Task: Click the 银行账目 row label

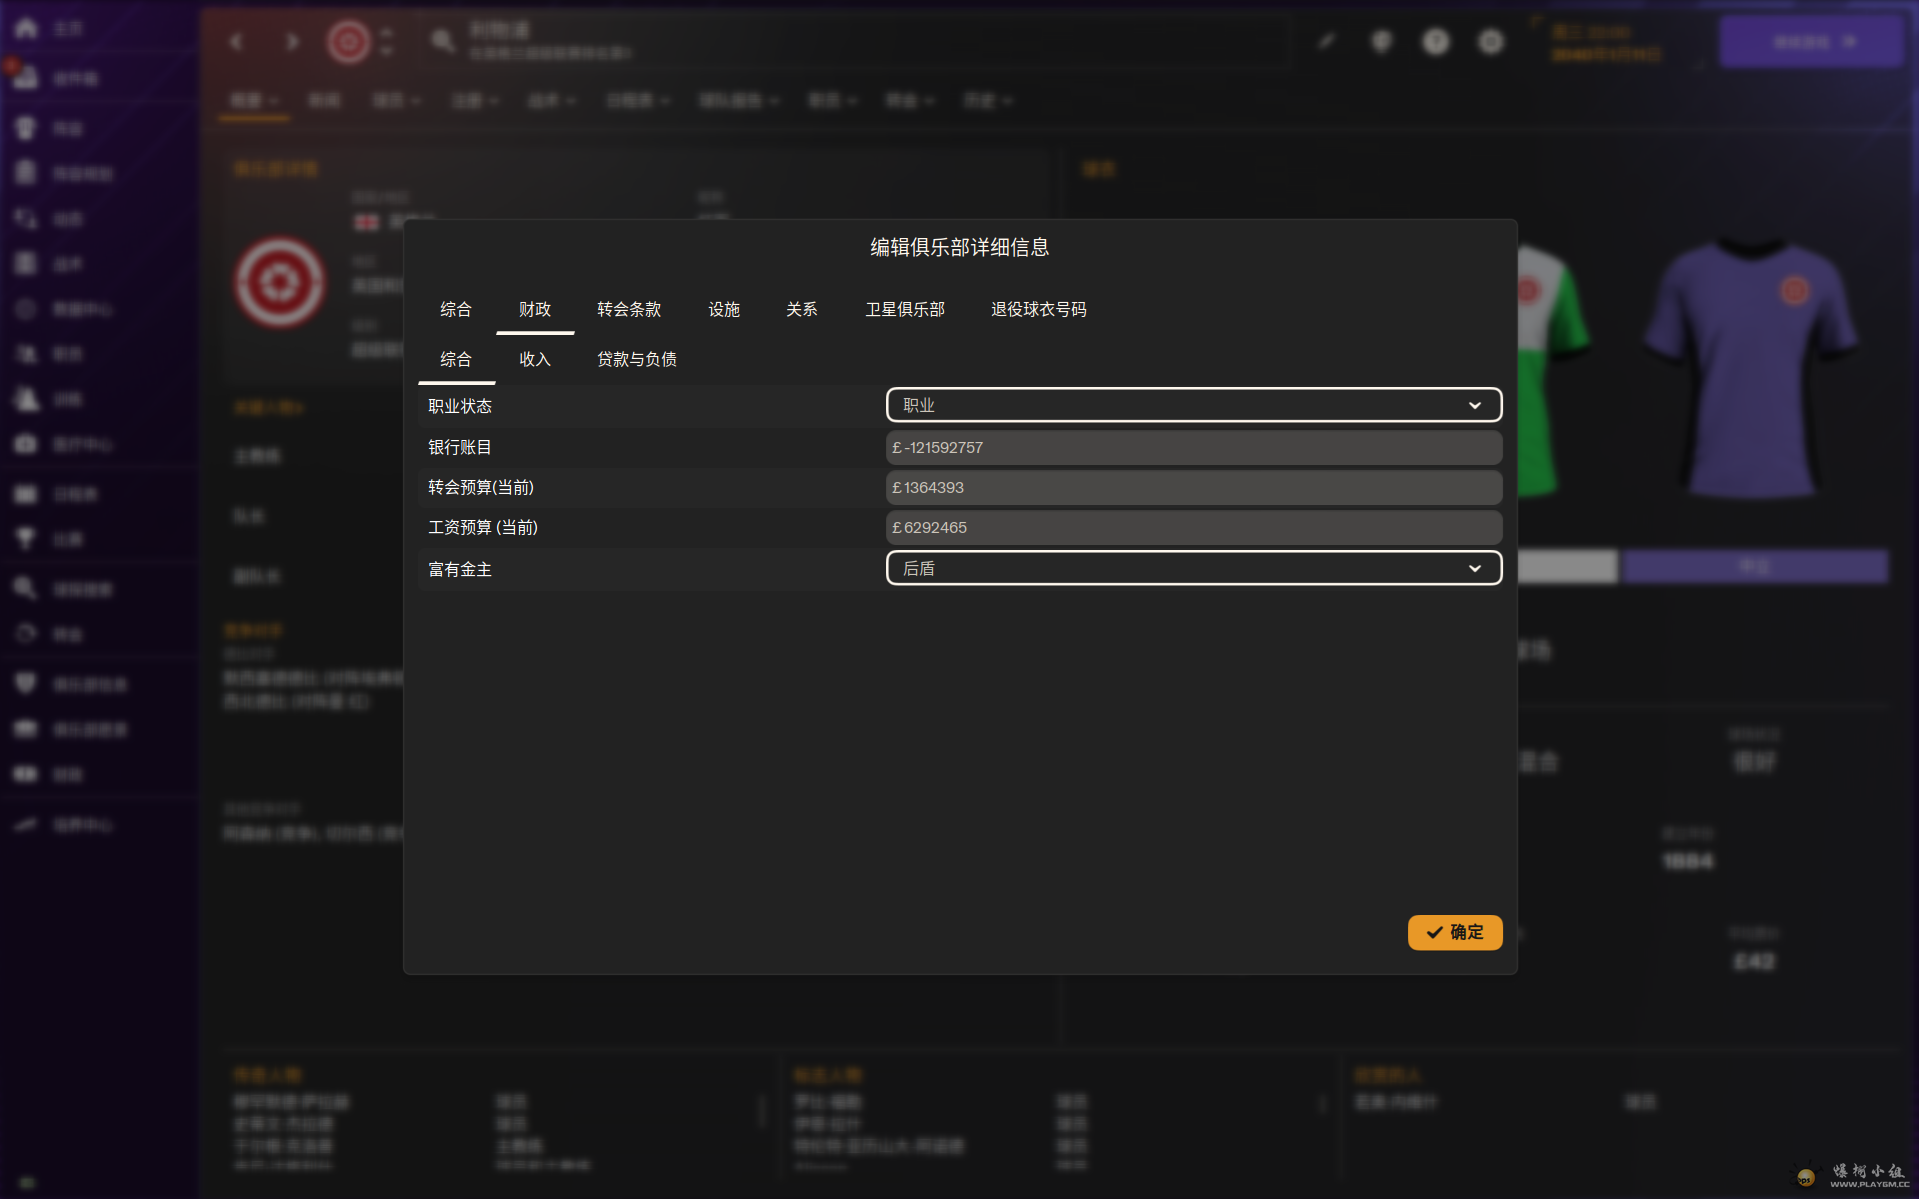Action: point(460,447)
